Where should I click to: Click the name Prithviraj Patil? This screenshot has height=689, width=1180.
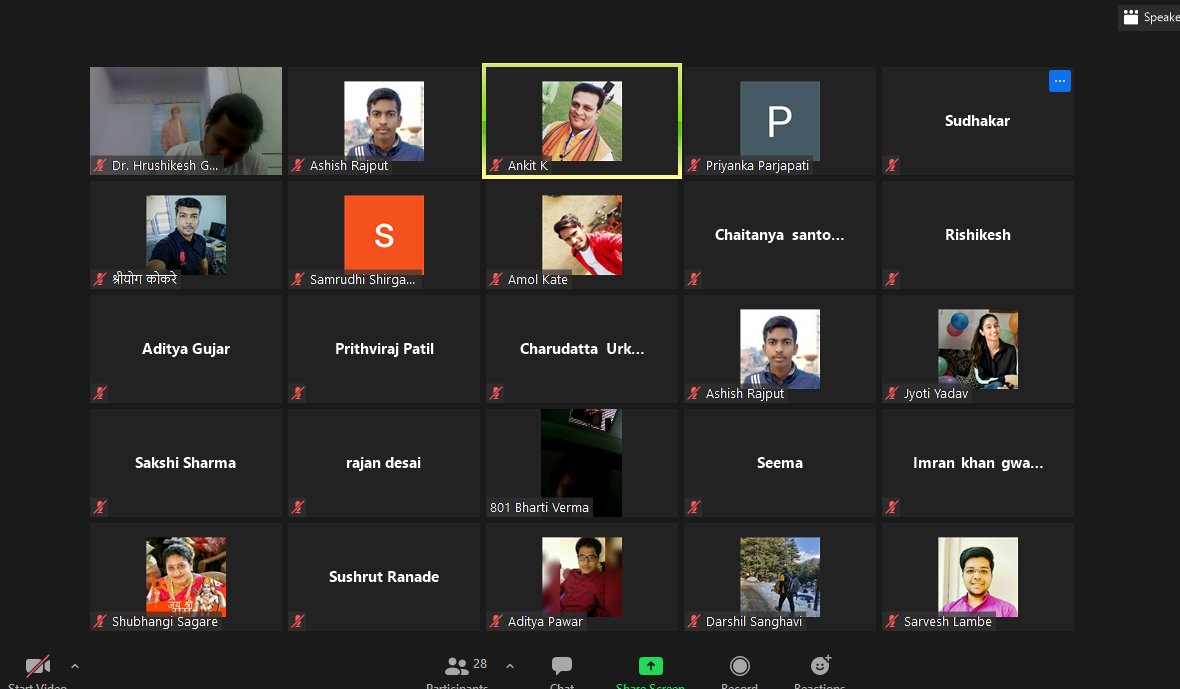click(x=384, y=349)
